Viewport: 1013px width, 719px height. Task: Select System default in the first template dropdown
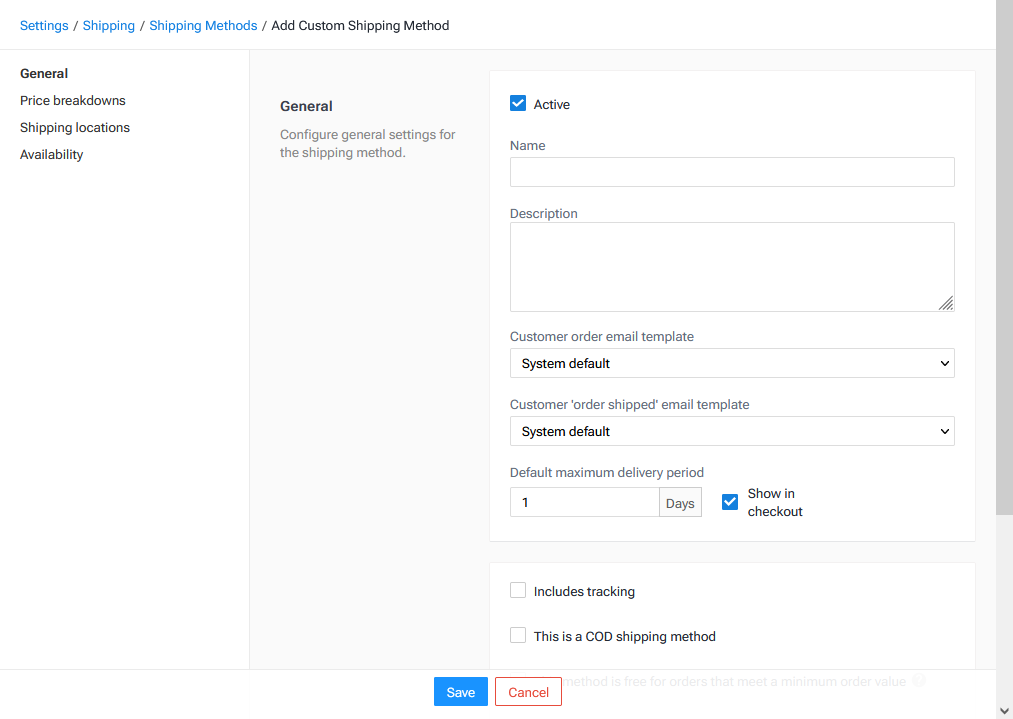pos(732,363)
